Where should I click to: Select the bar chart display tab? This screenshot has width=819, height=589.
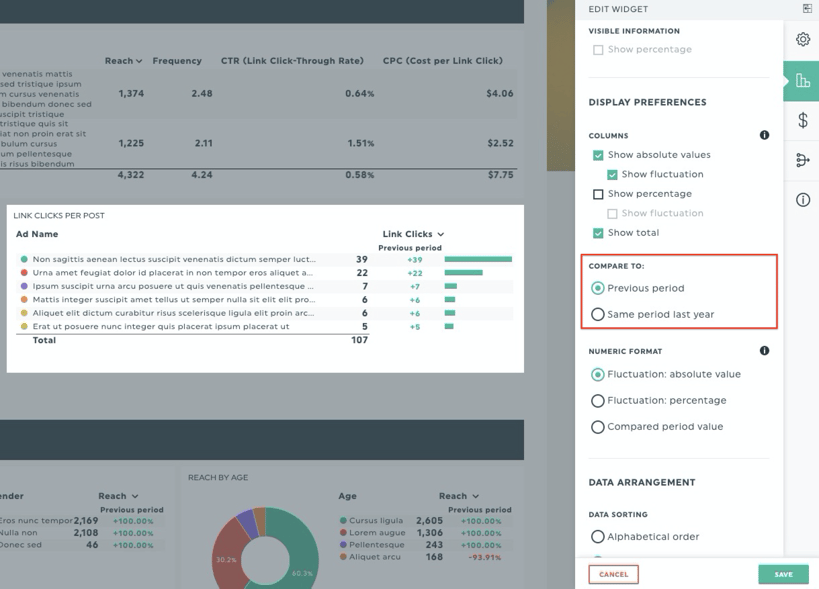tap(802, 81)
